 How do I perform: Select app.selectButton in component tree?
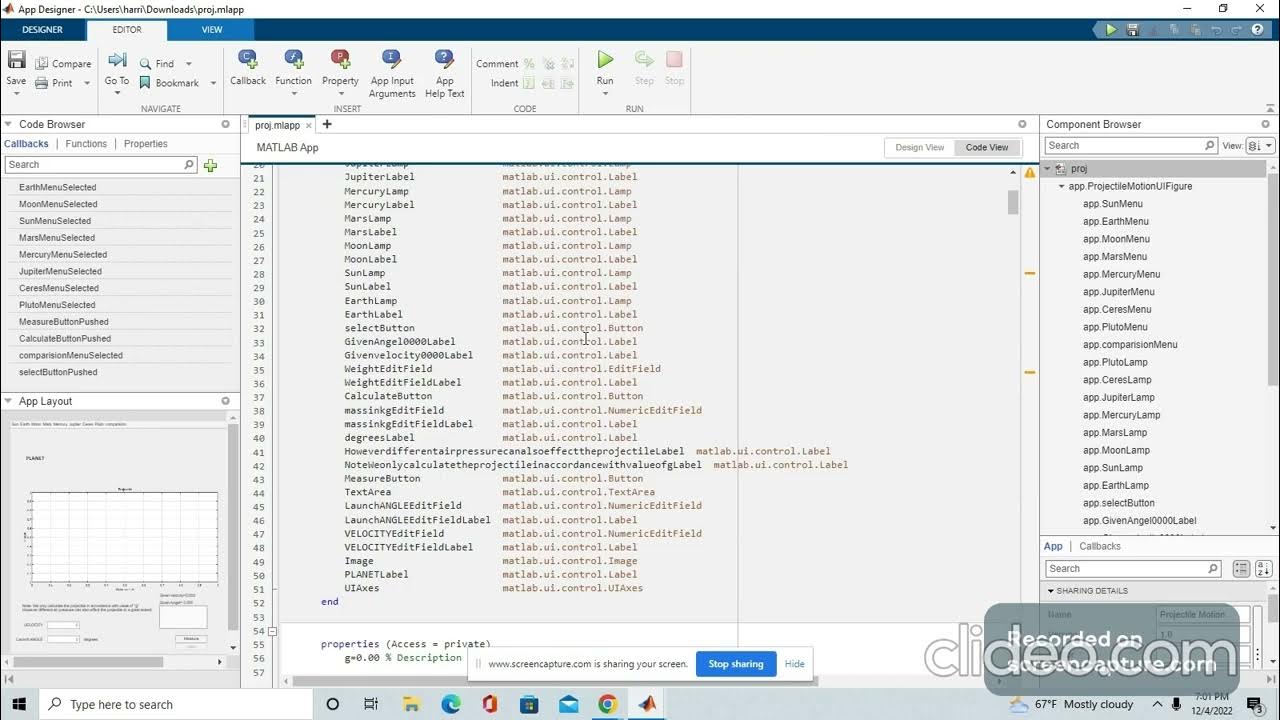[1118, 503]
